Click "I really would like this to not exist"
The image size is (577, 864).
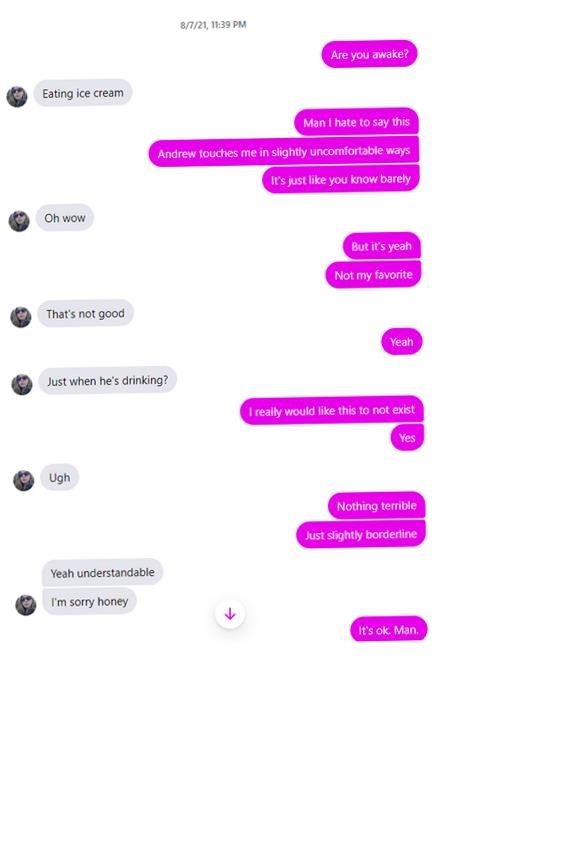[332, 411]
